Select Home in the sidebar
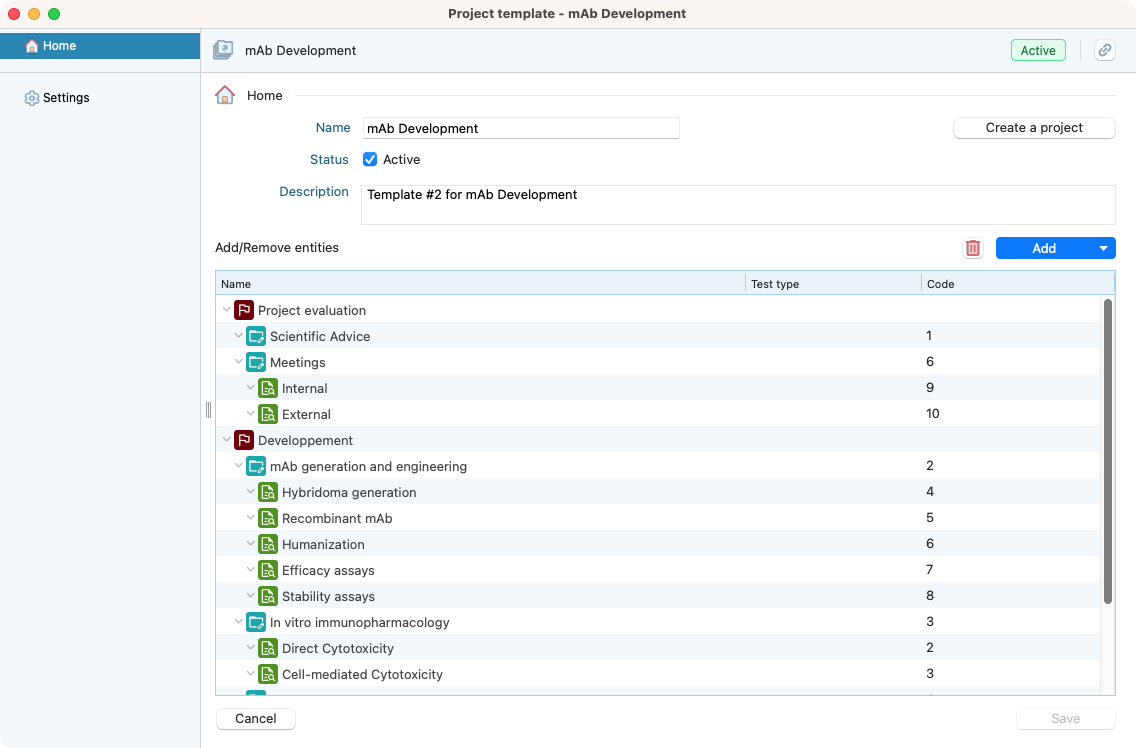The height and width of the screenshot is (748, 1136). point(59,46)
